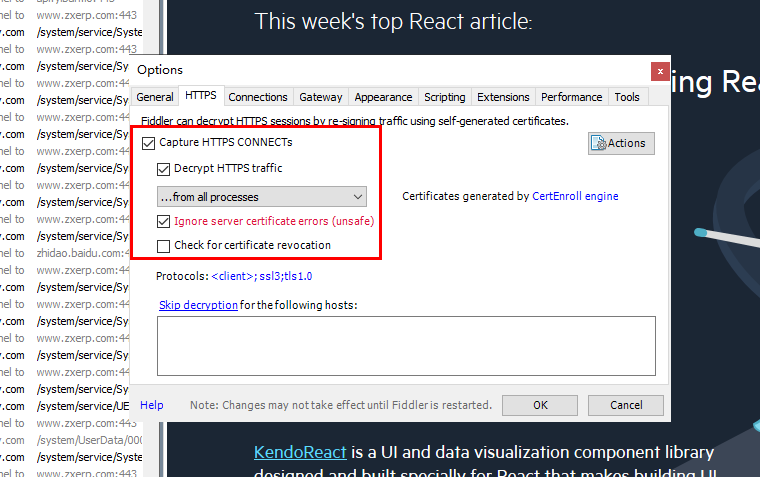Screen dimensions: 760x477
Task: Close the Options dialog
Action: pos(658,70)
